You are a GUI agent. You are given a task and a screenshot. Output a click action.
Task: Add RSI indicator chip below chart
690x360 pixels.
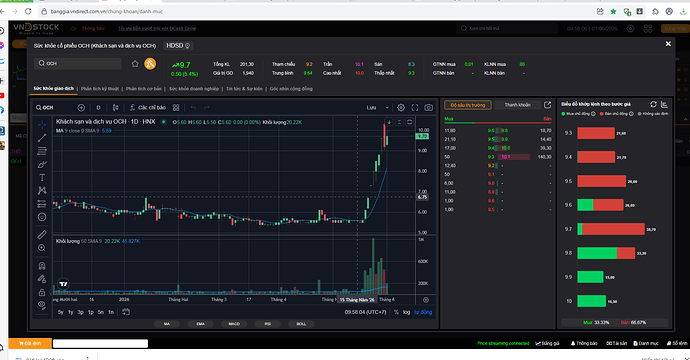268,323
